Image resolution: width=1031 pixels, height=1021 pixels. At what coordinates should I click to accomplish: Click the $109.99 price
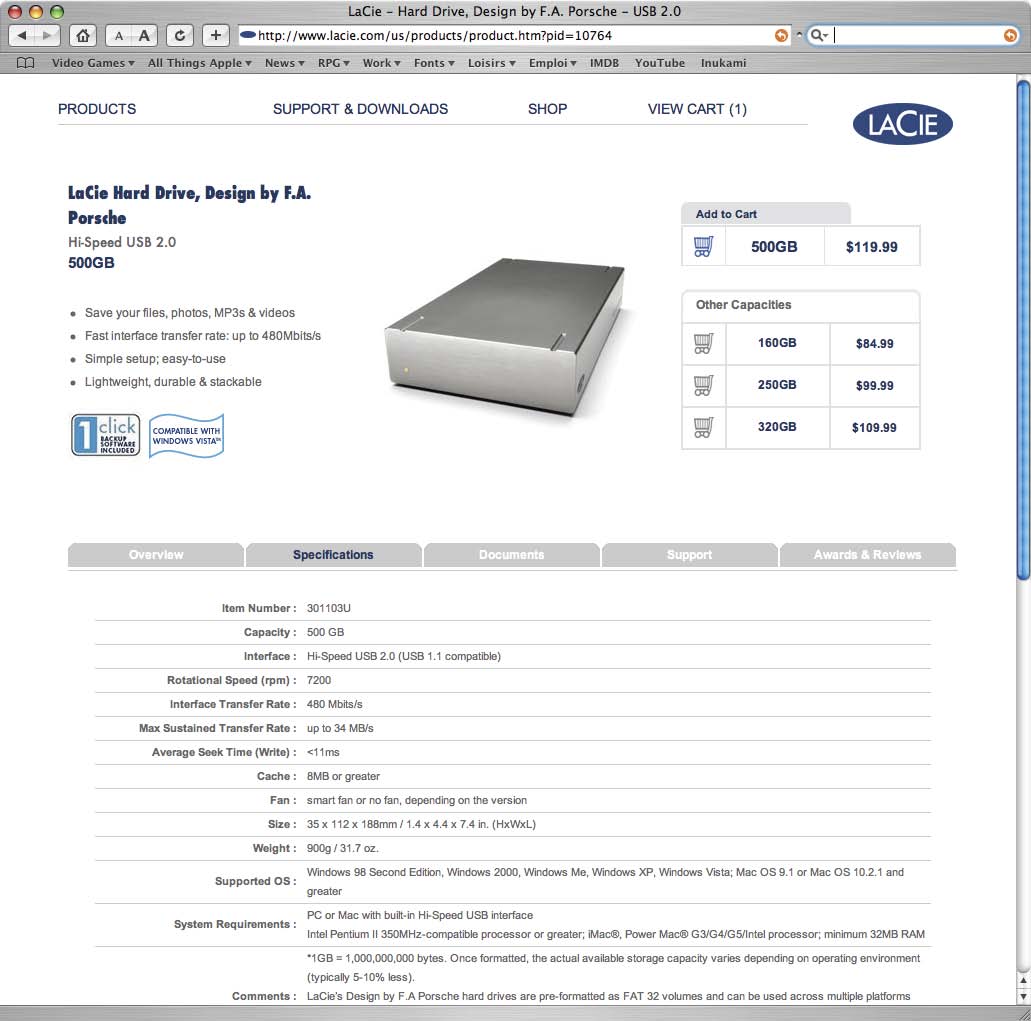coord(874,428)
